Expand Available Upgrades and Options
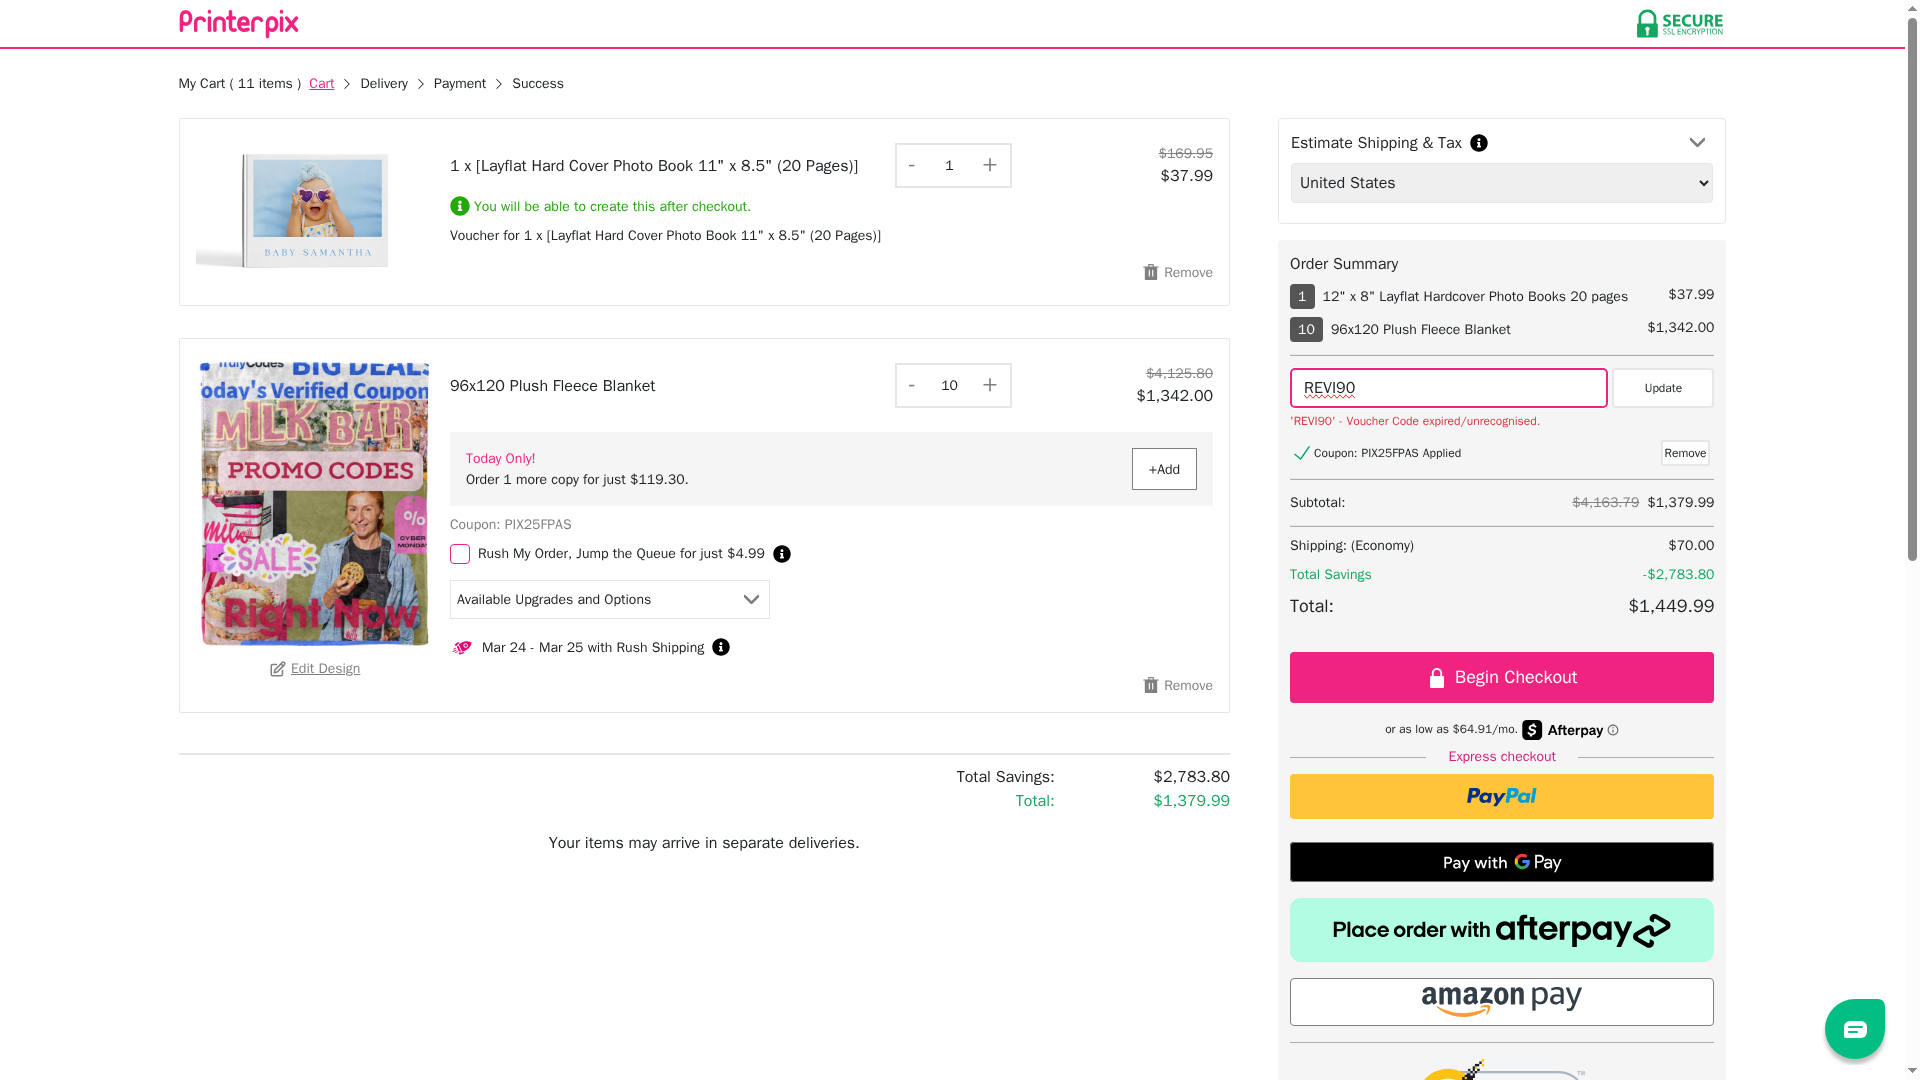The image size is (1920, 1080). (609, 599)
